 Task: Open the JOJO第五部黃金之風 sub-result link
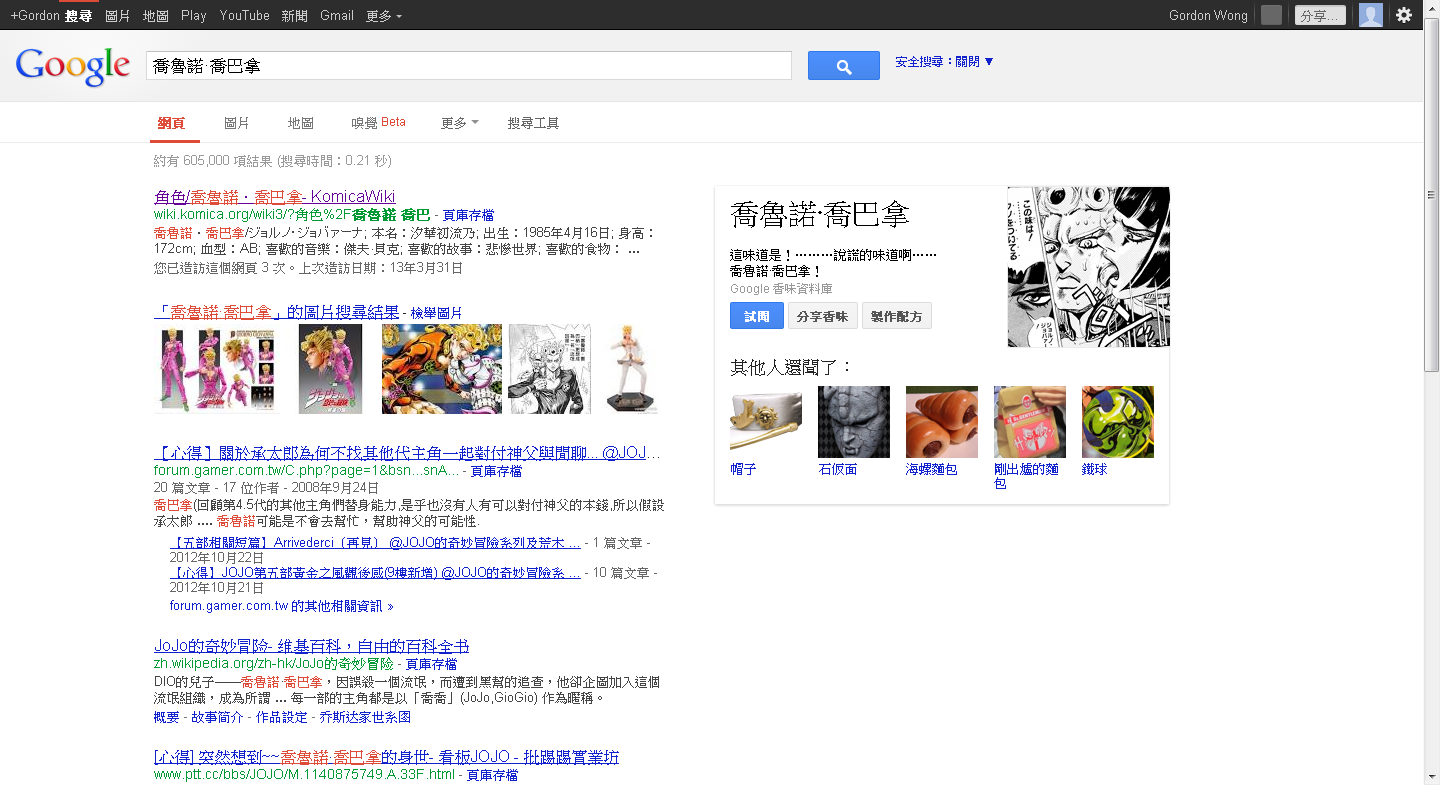[x=375, y=573]
